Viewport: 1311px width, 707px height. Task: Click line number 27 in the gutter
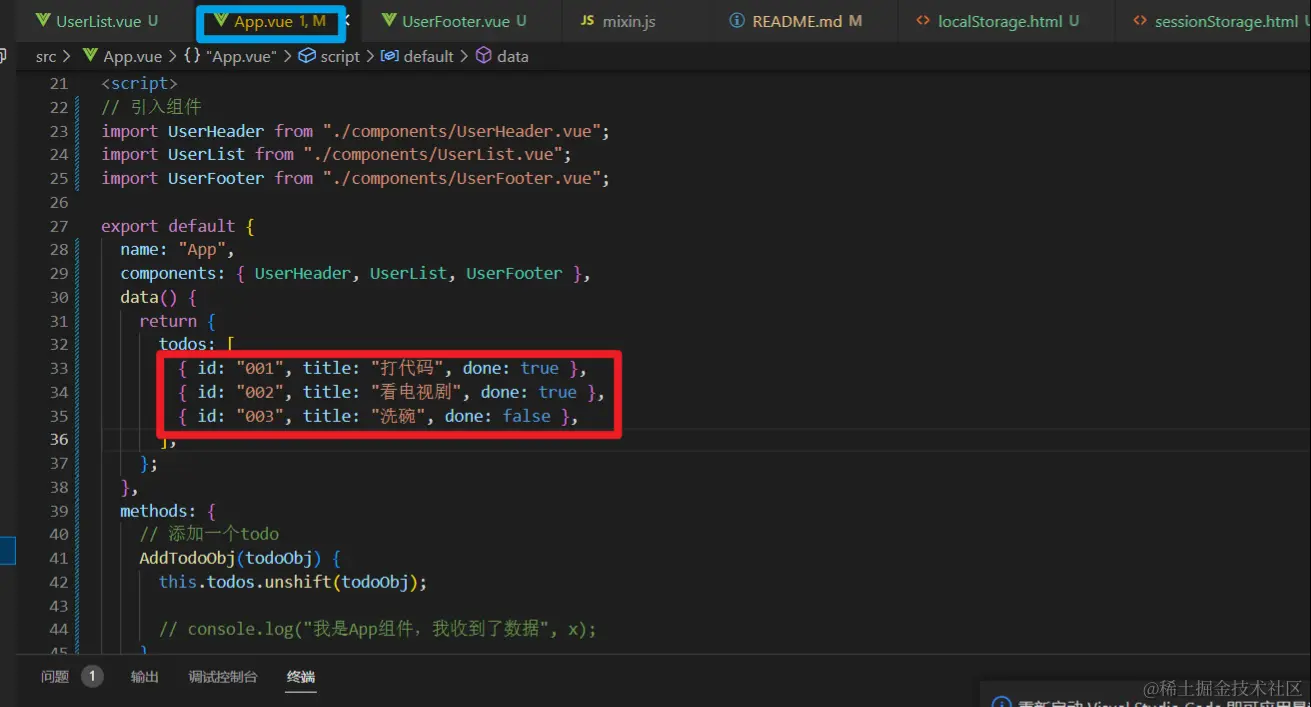pyautogui.click(x=58, y=226)
